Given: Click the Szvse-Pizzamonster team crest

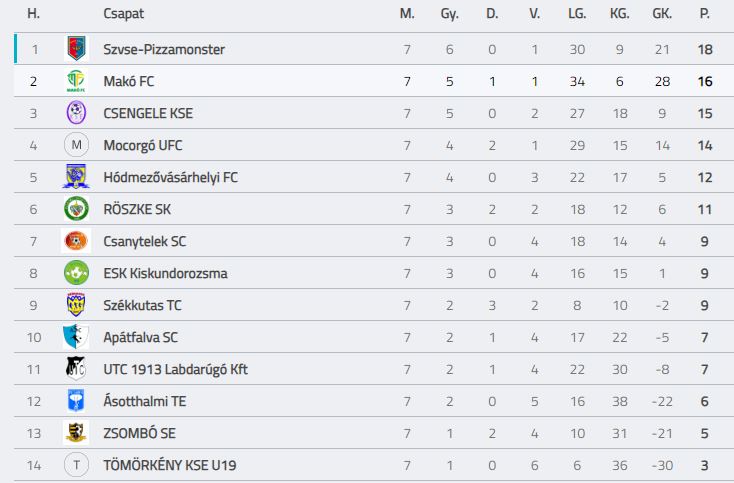Looking at the screenshot, I should (x=77, y=49).
